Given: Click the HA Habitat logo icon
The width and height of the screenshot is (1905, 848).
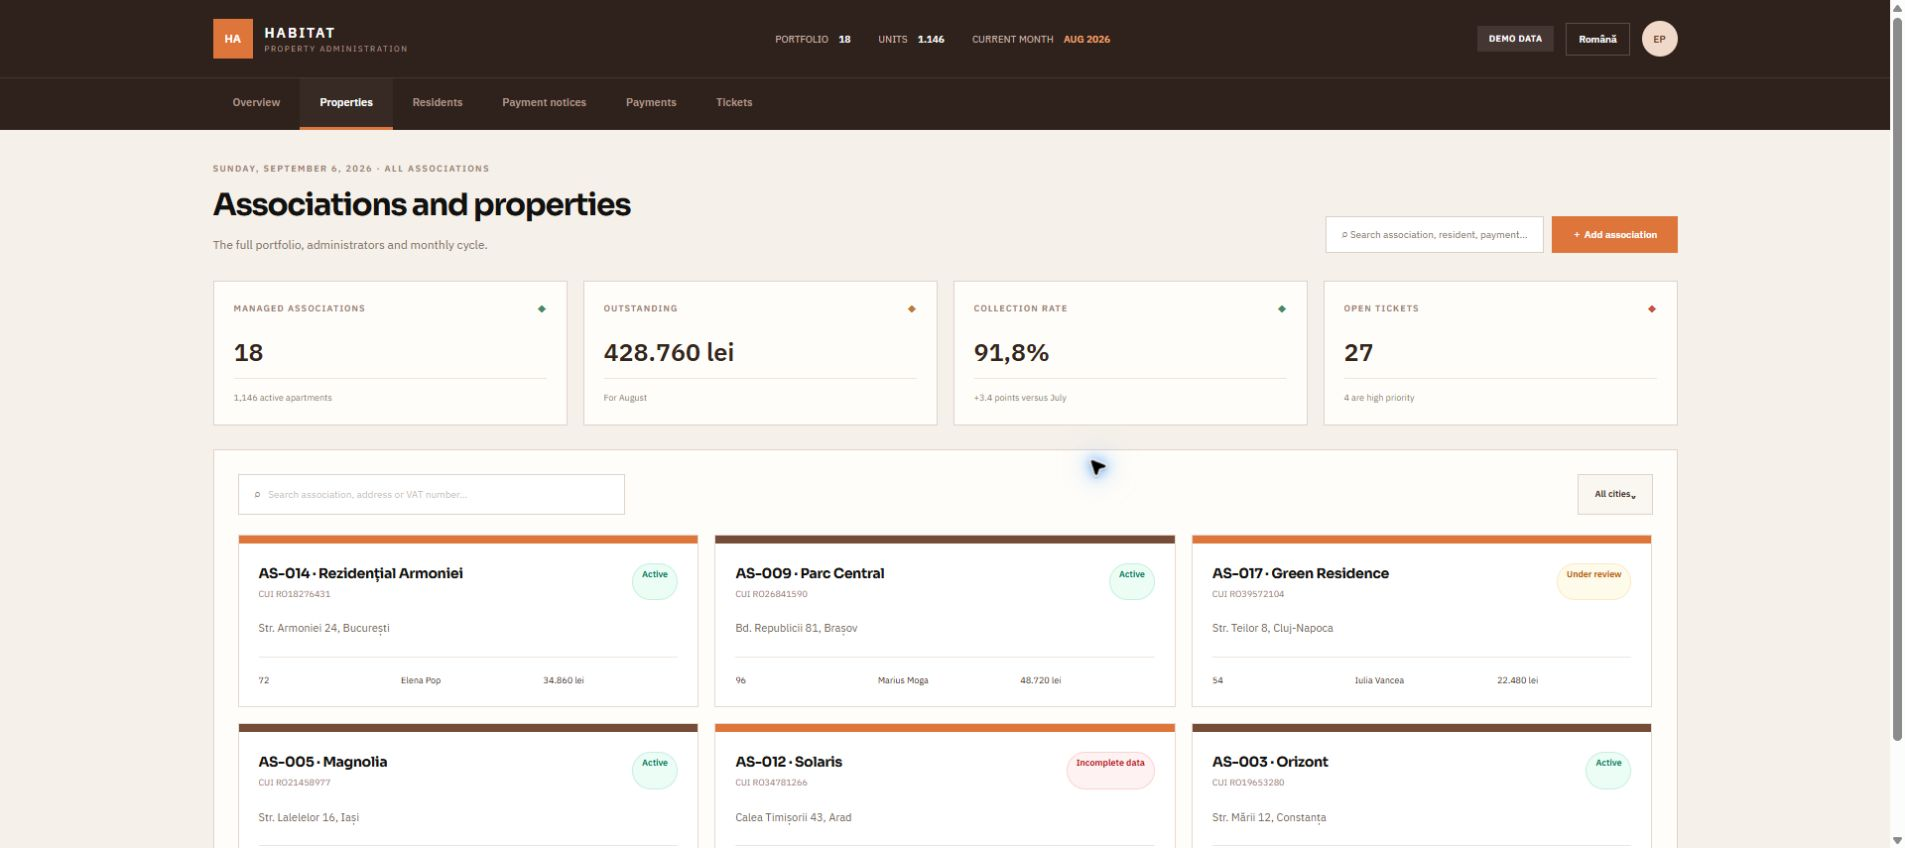Looking at the screenshot, I should (x=232, y=39).
